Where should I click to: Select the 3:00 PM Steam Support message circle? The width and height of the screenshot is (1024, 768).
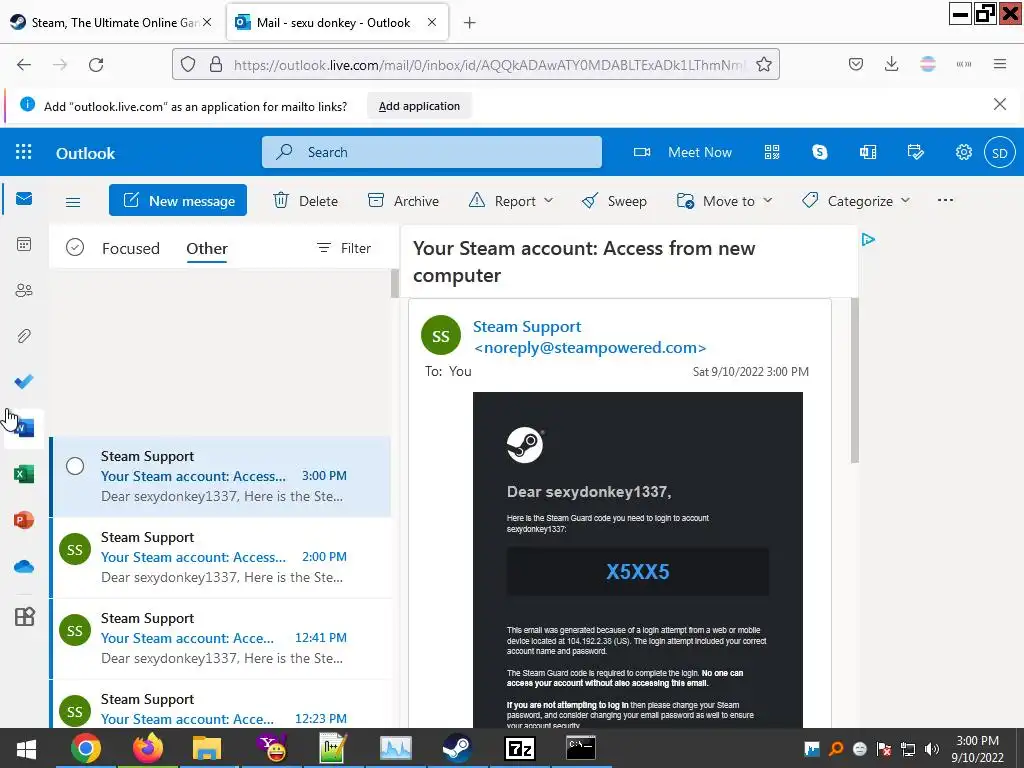click(75, 466)
